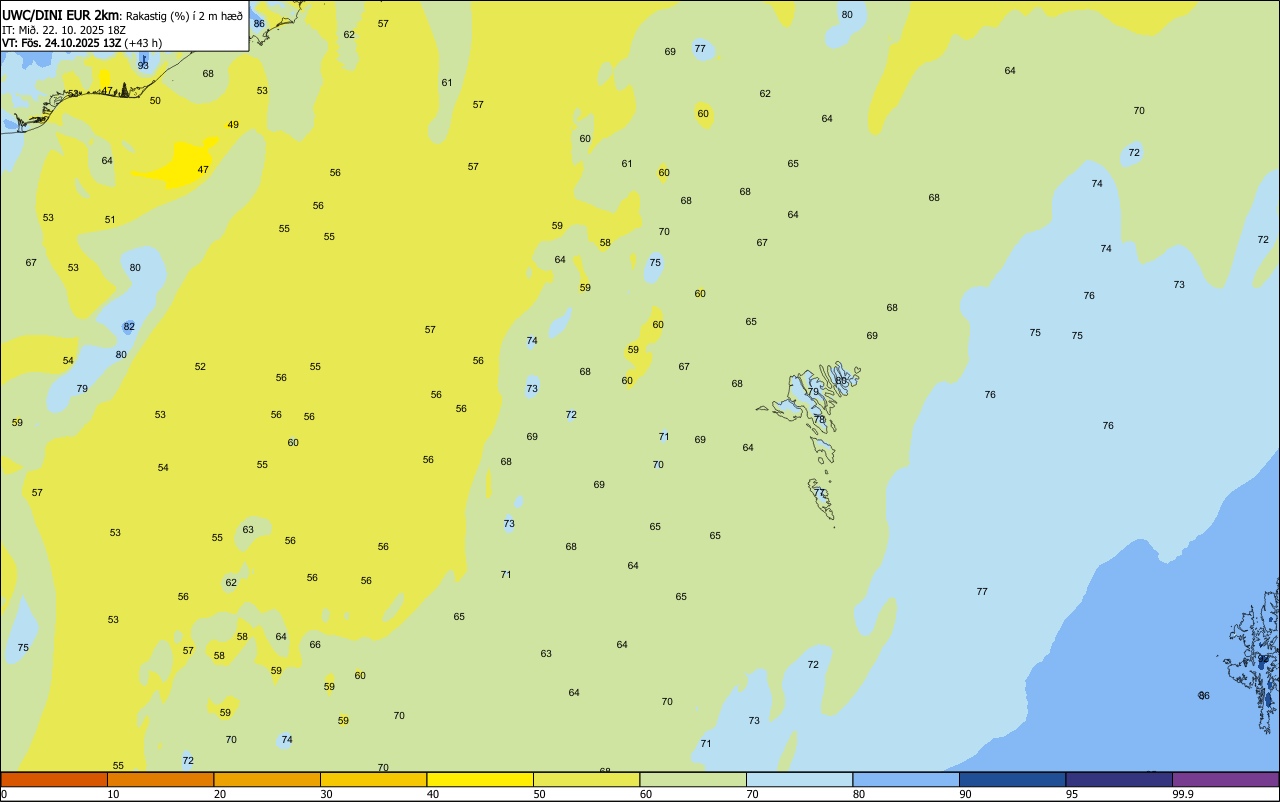Image resolution: width=1280 pixels, height=802 pixels.
Task: Click the map humidity value '93'
Action: click(x=143, y=65)
